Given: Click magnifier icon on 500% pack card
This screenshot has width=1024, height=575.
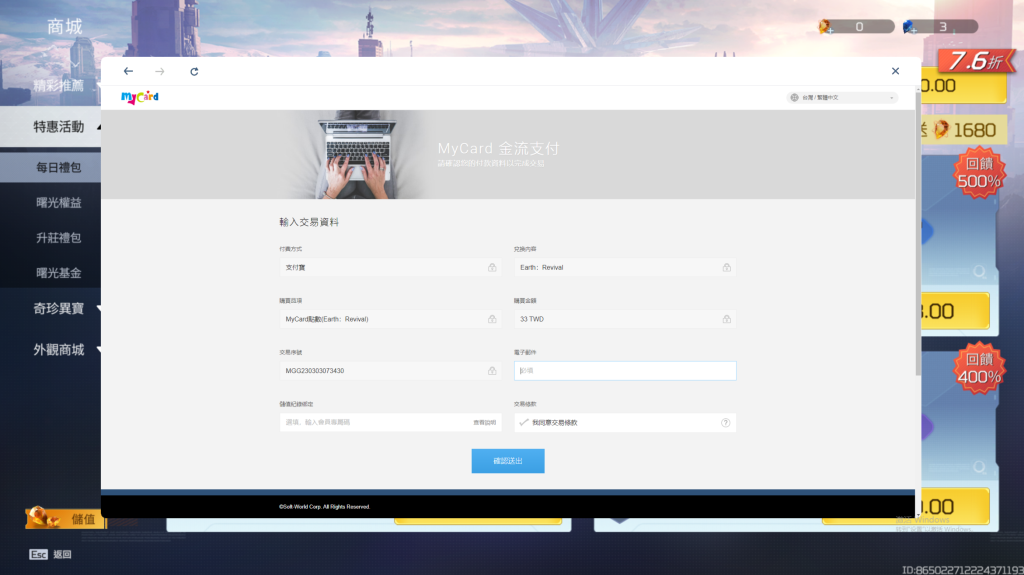Looking at the screenshot, I should pyautogui.click(x=979, y=271).
